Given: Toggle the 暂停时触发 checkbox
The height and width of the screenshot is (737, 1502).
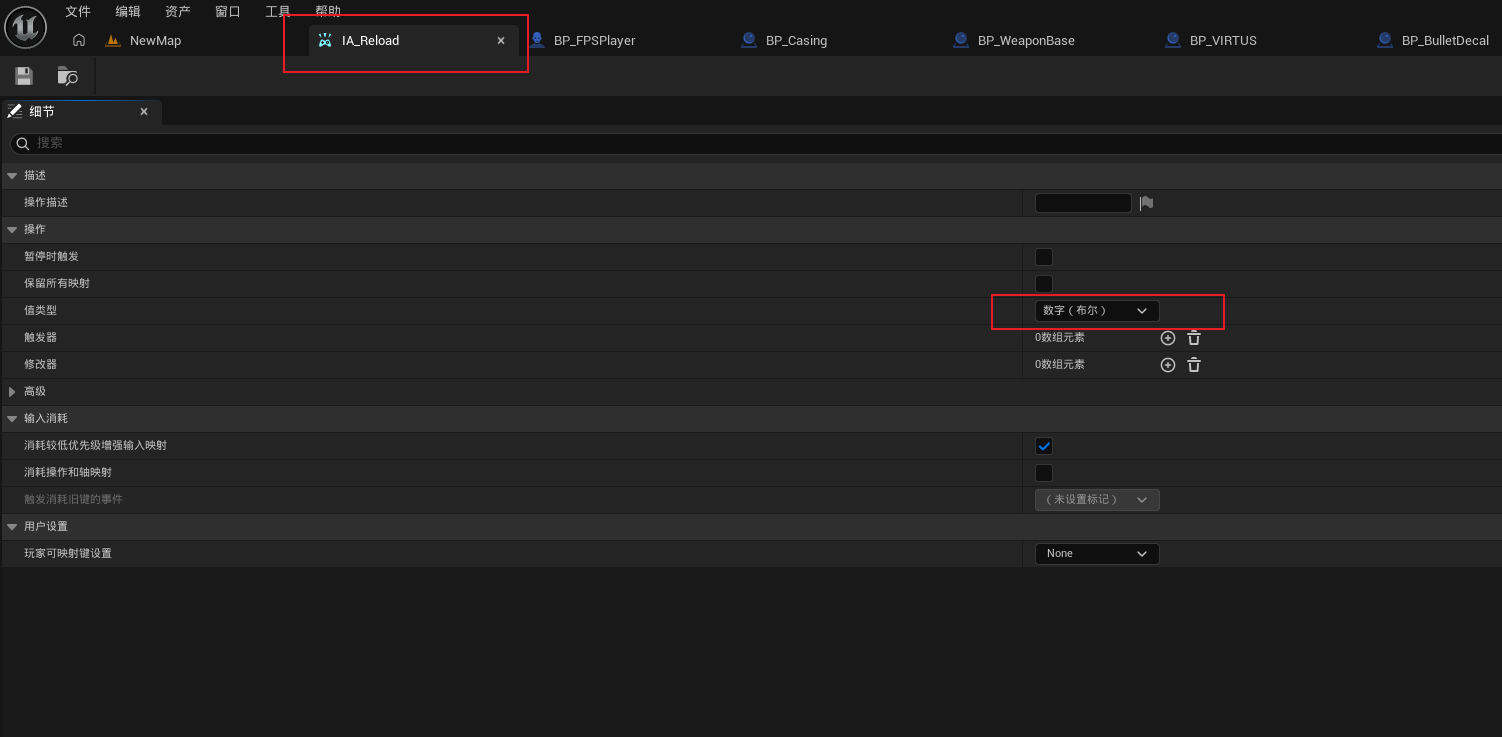Looking at the screenshot, I should (x=1044, y=257).
